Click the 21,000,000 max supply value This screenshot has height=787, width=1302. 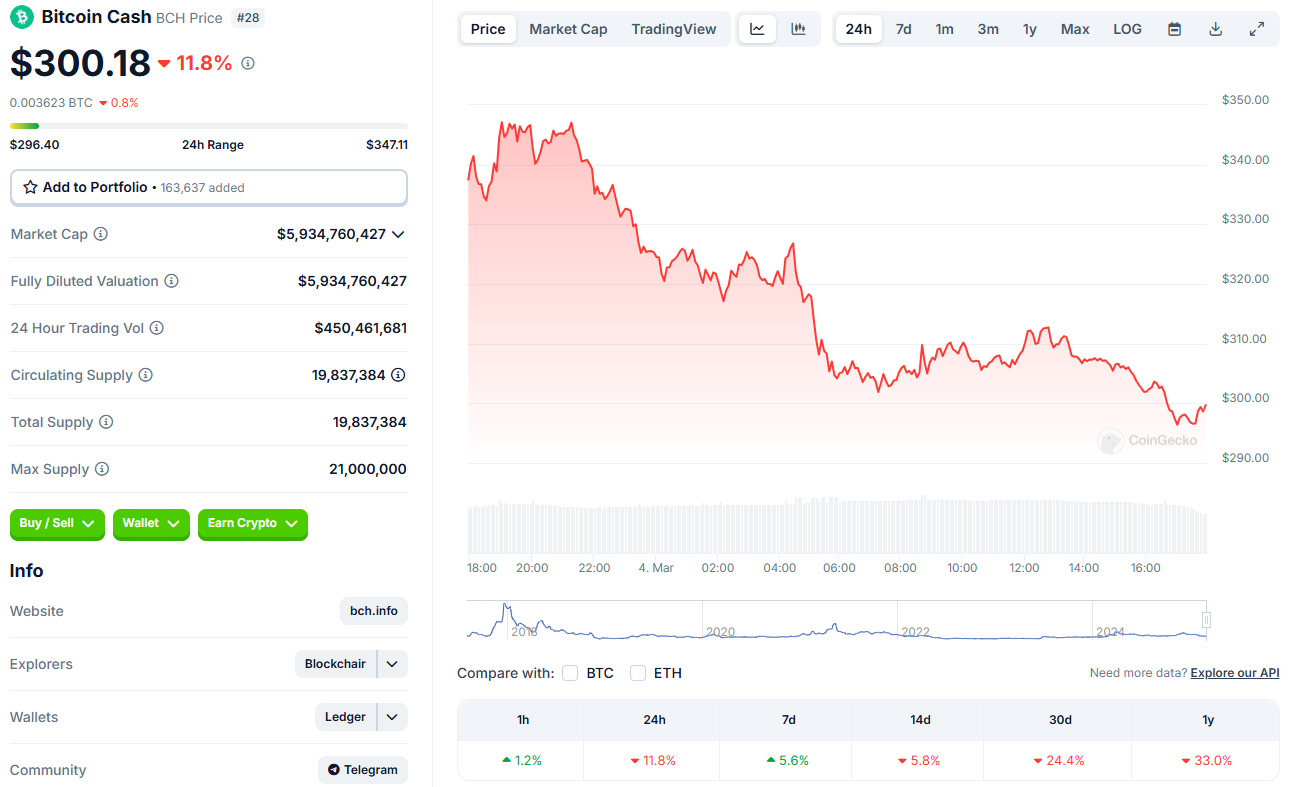[368, 469]
